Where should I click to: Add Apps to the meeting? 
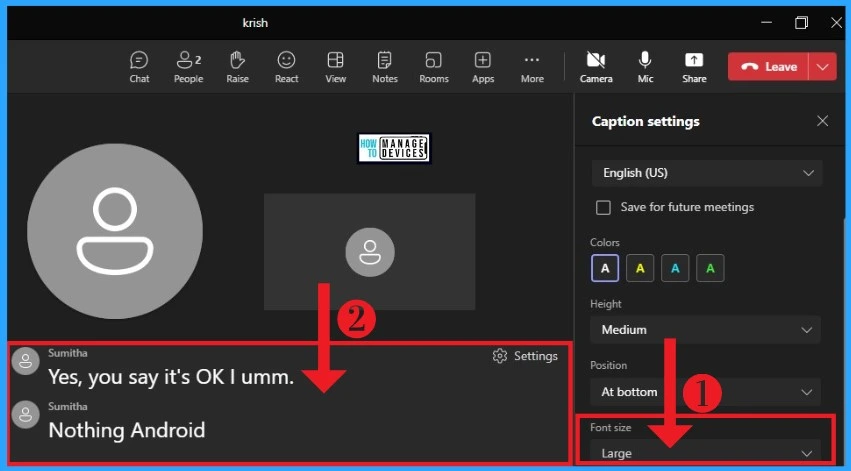pyautogui.click(x=482, y=67)
